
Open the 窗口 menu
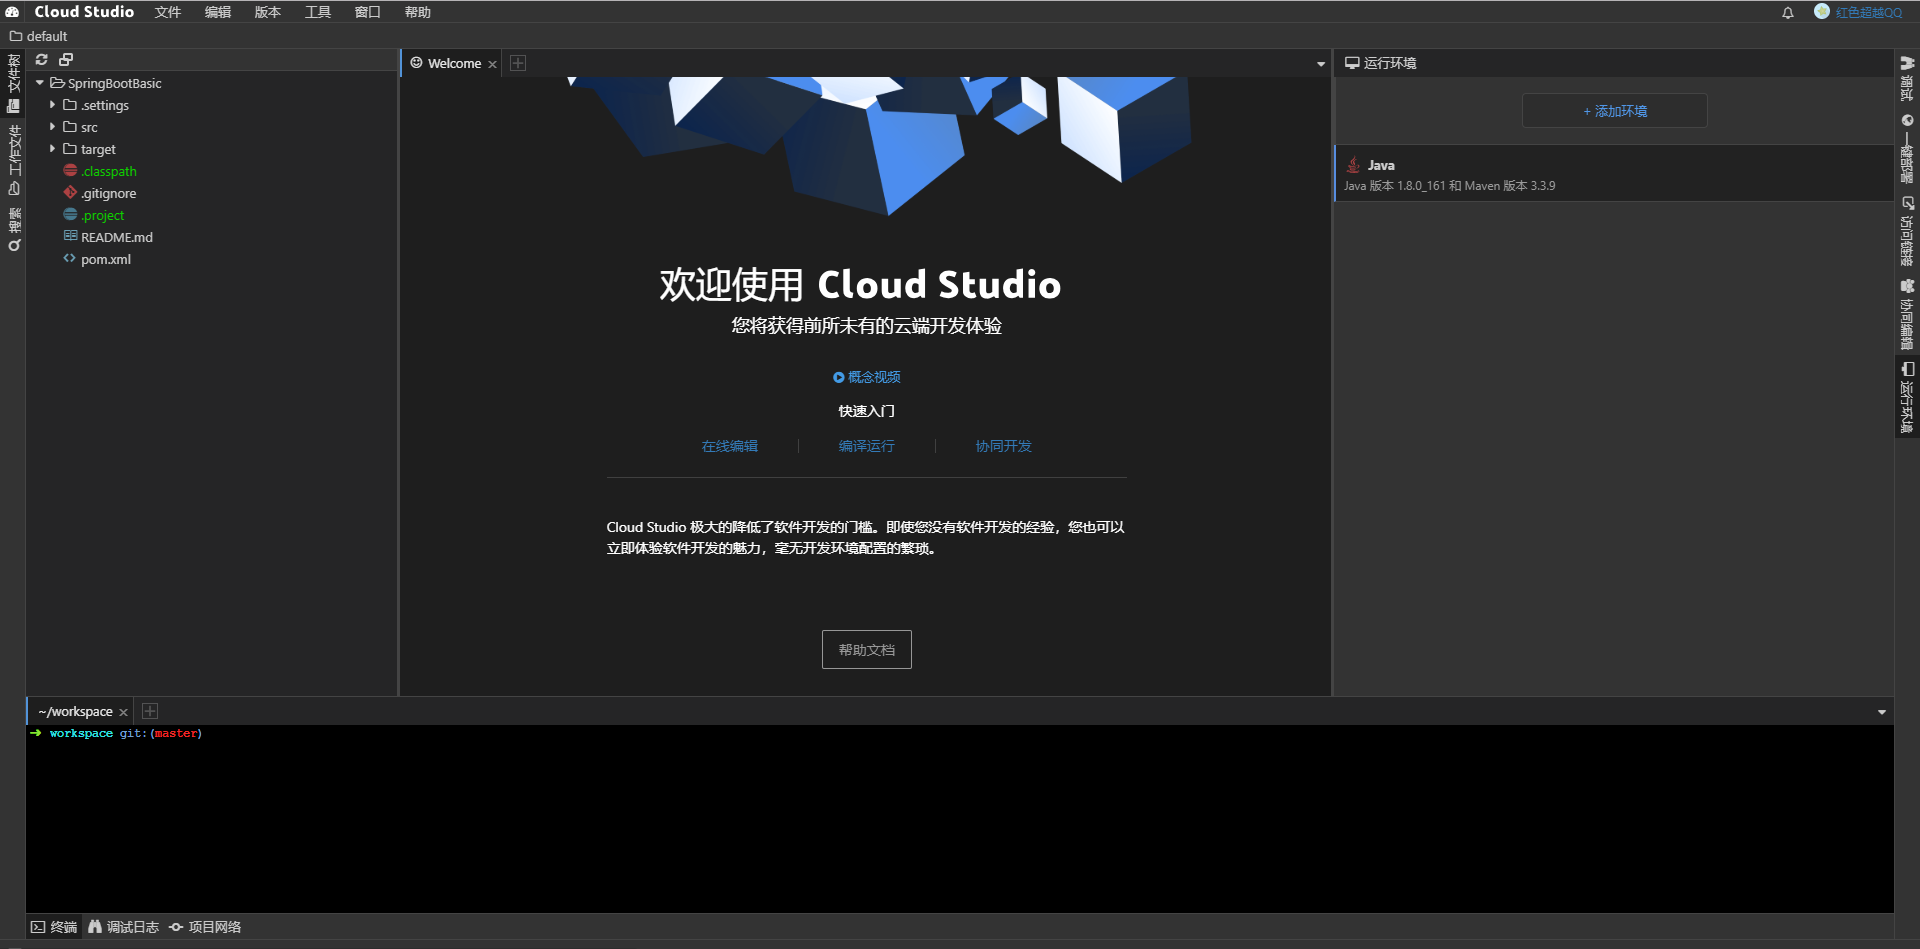point(368,12)
